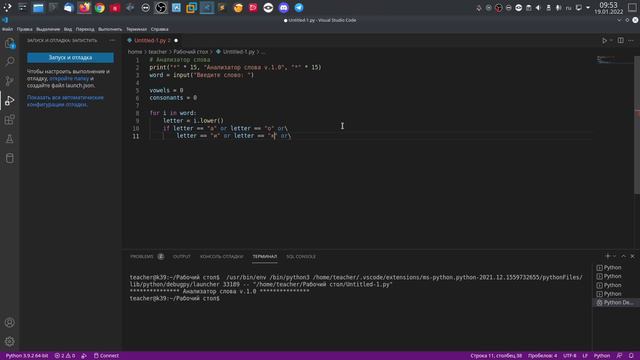
Task: Expand the new terminal profile dropdown
Action: (614, 256)
